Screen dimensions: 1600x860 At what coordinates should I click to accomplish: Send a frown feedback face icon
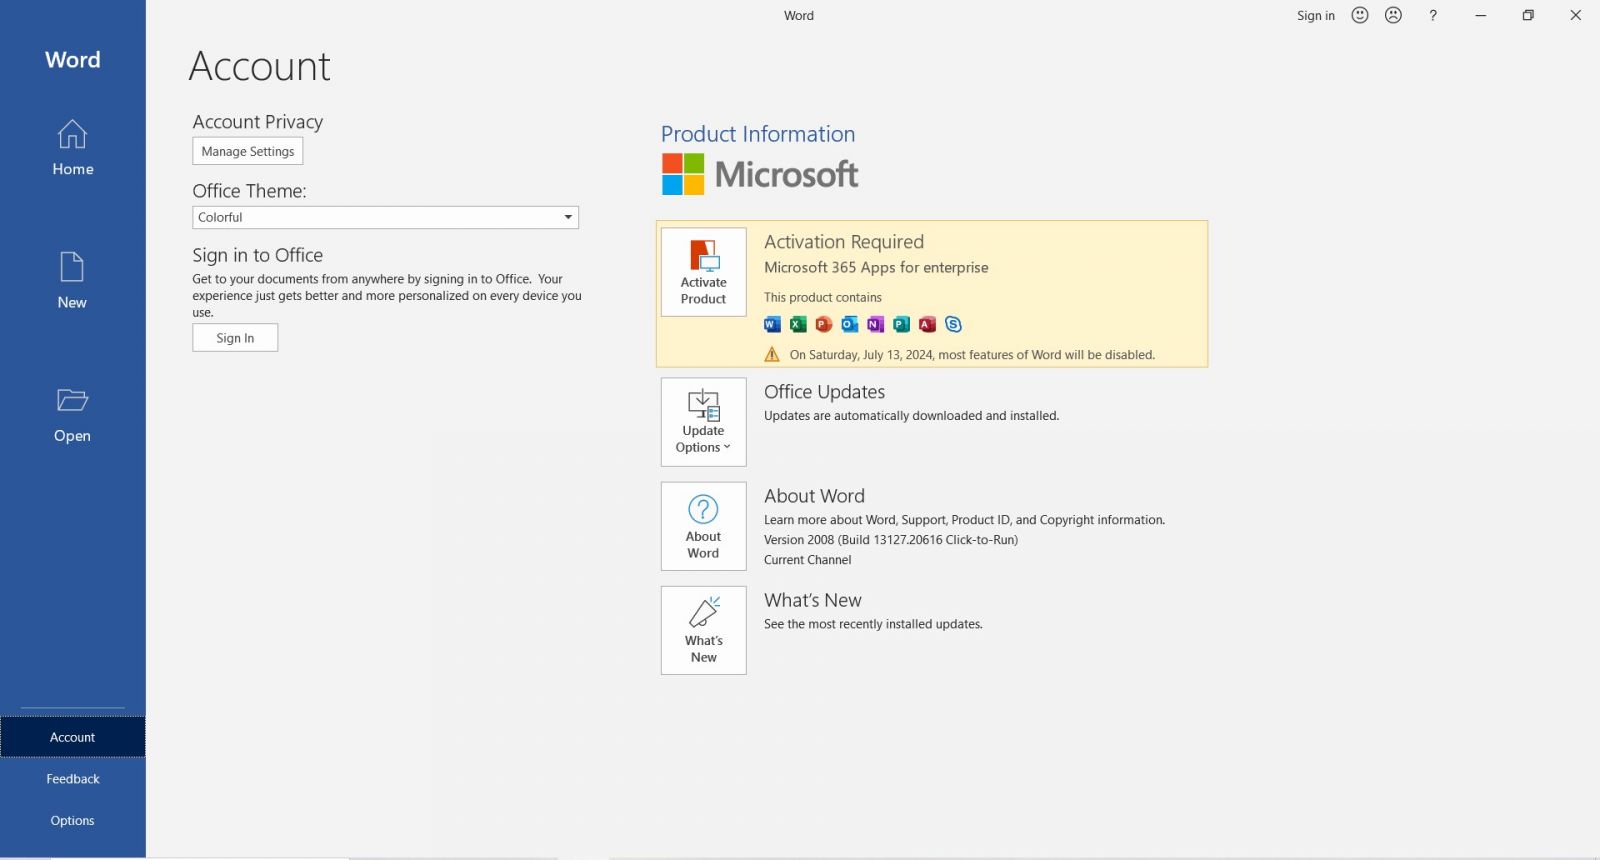tap(1394, 15)
